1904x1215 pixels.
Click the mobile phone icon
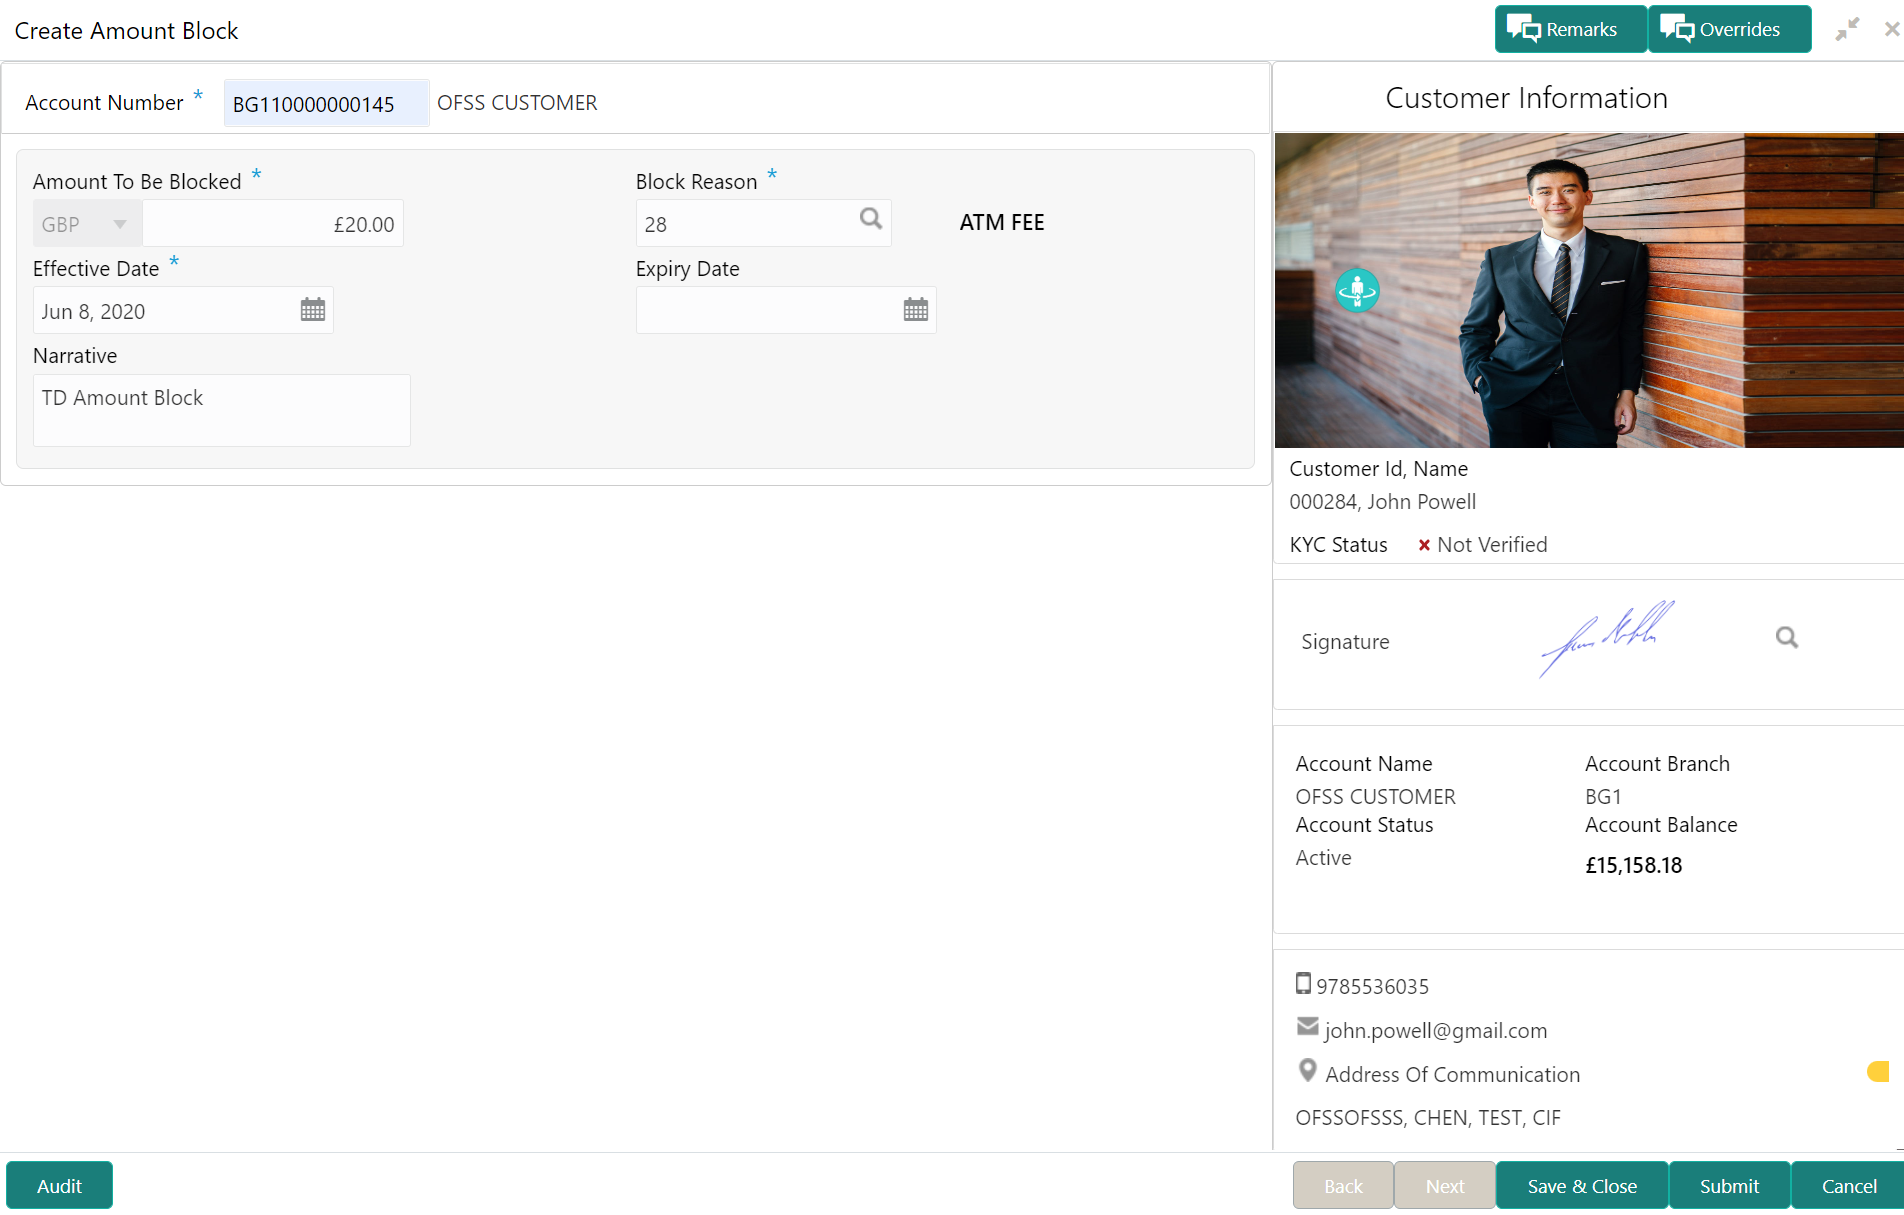click(1303, 984)
